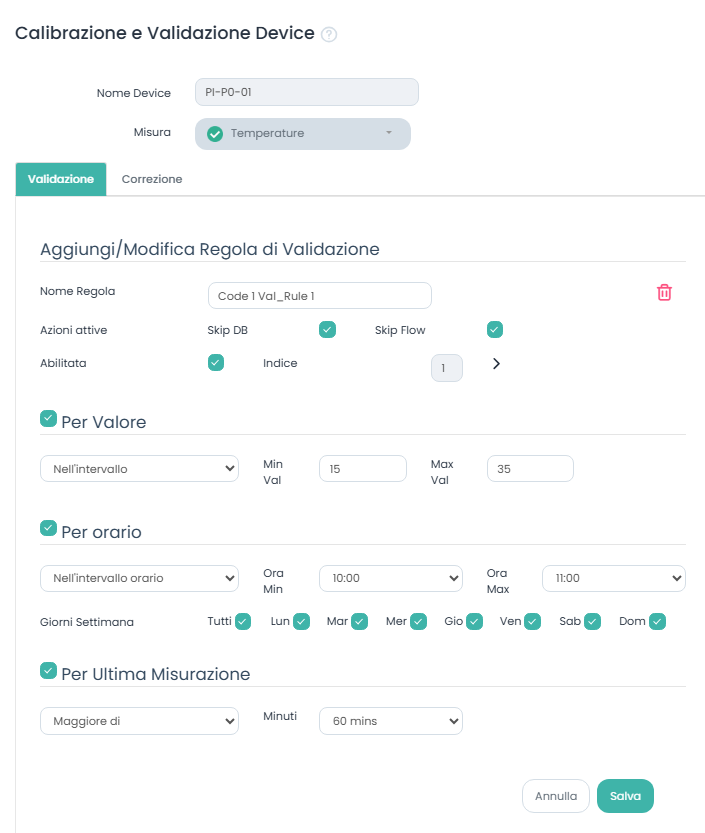Disable the Per Valore section checkbox
This screenshot has height=833, width=705.
48,419
